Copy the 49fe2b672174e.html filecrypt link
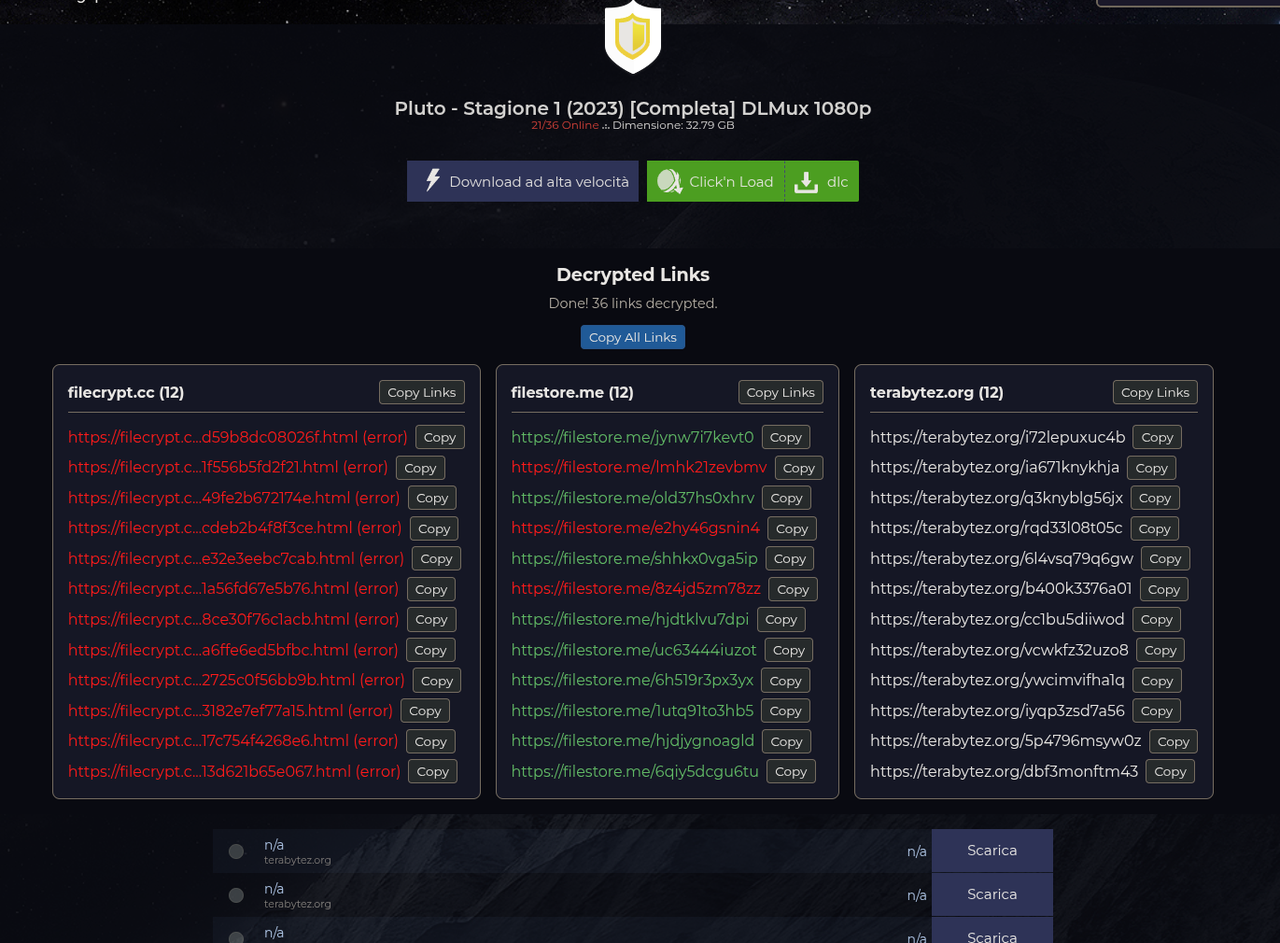Screen dimensions: 1280x943 [432, 498]
